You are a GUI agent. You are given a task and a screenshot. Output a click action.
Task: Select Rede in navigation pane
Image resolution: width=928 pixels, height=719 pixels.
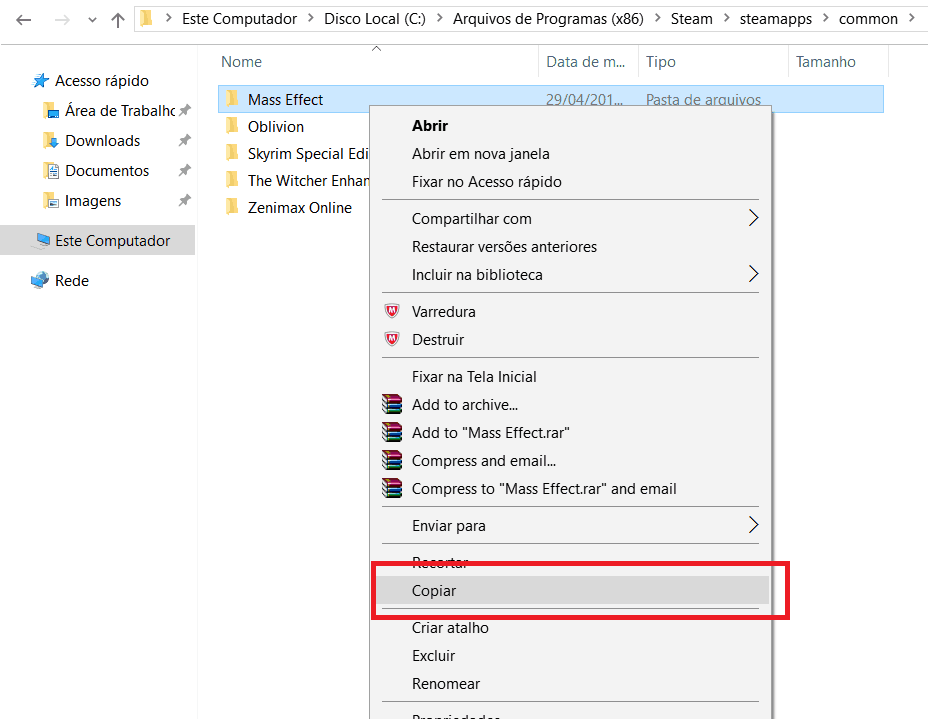(x=72, y=280)
